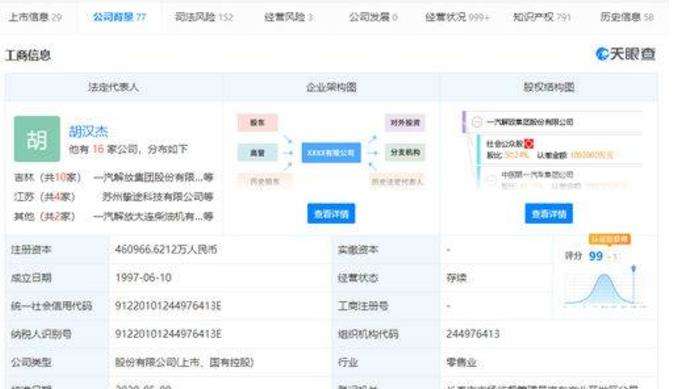Click the 对外投资 node
This screenshot has height=389, width=678.
[405, 123]
